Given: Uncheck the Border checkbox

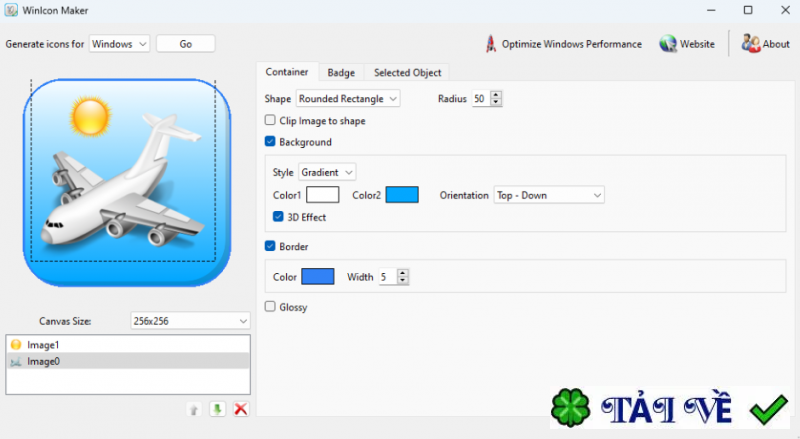Looking at the screenshot, I should (x=270, y=246).
